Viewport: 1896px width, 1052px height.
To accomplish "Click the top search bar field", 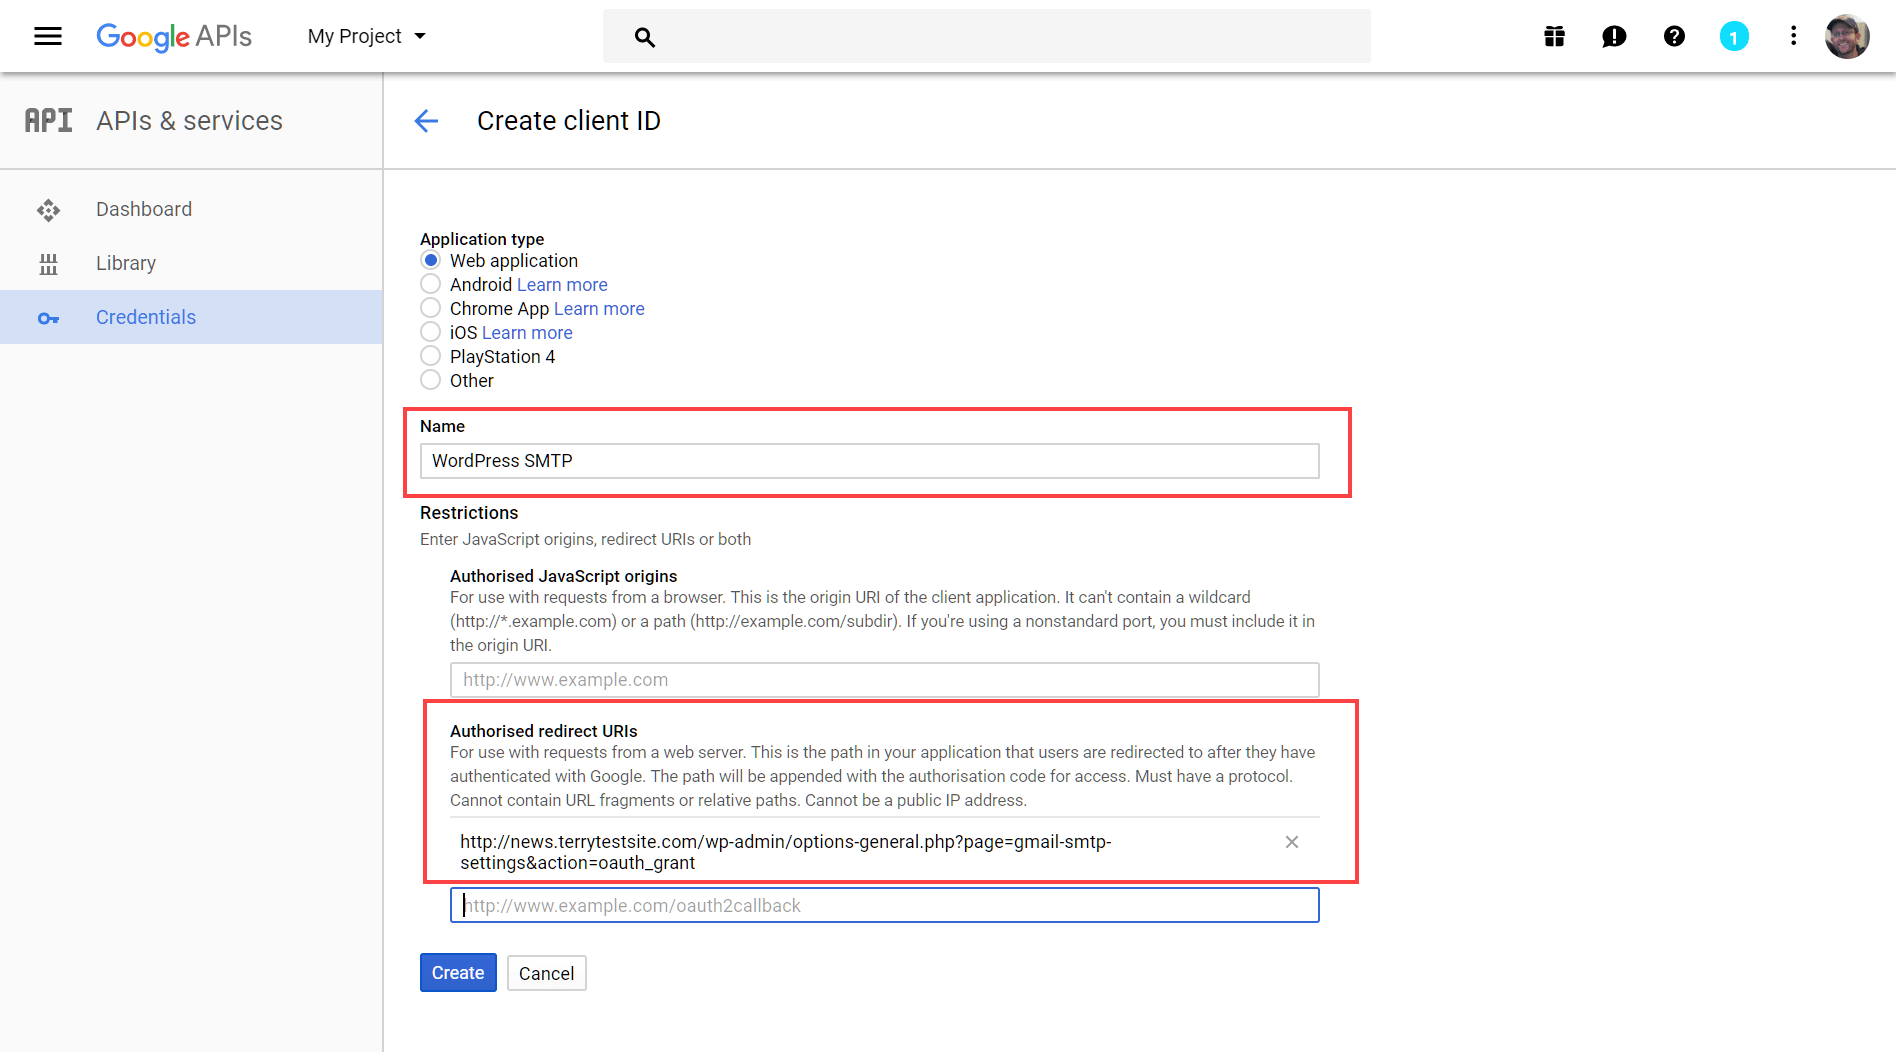I will point(987,37).
